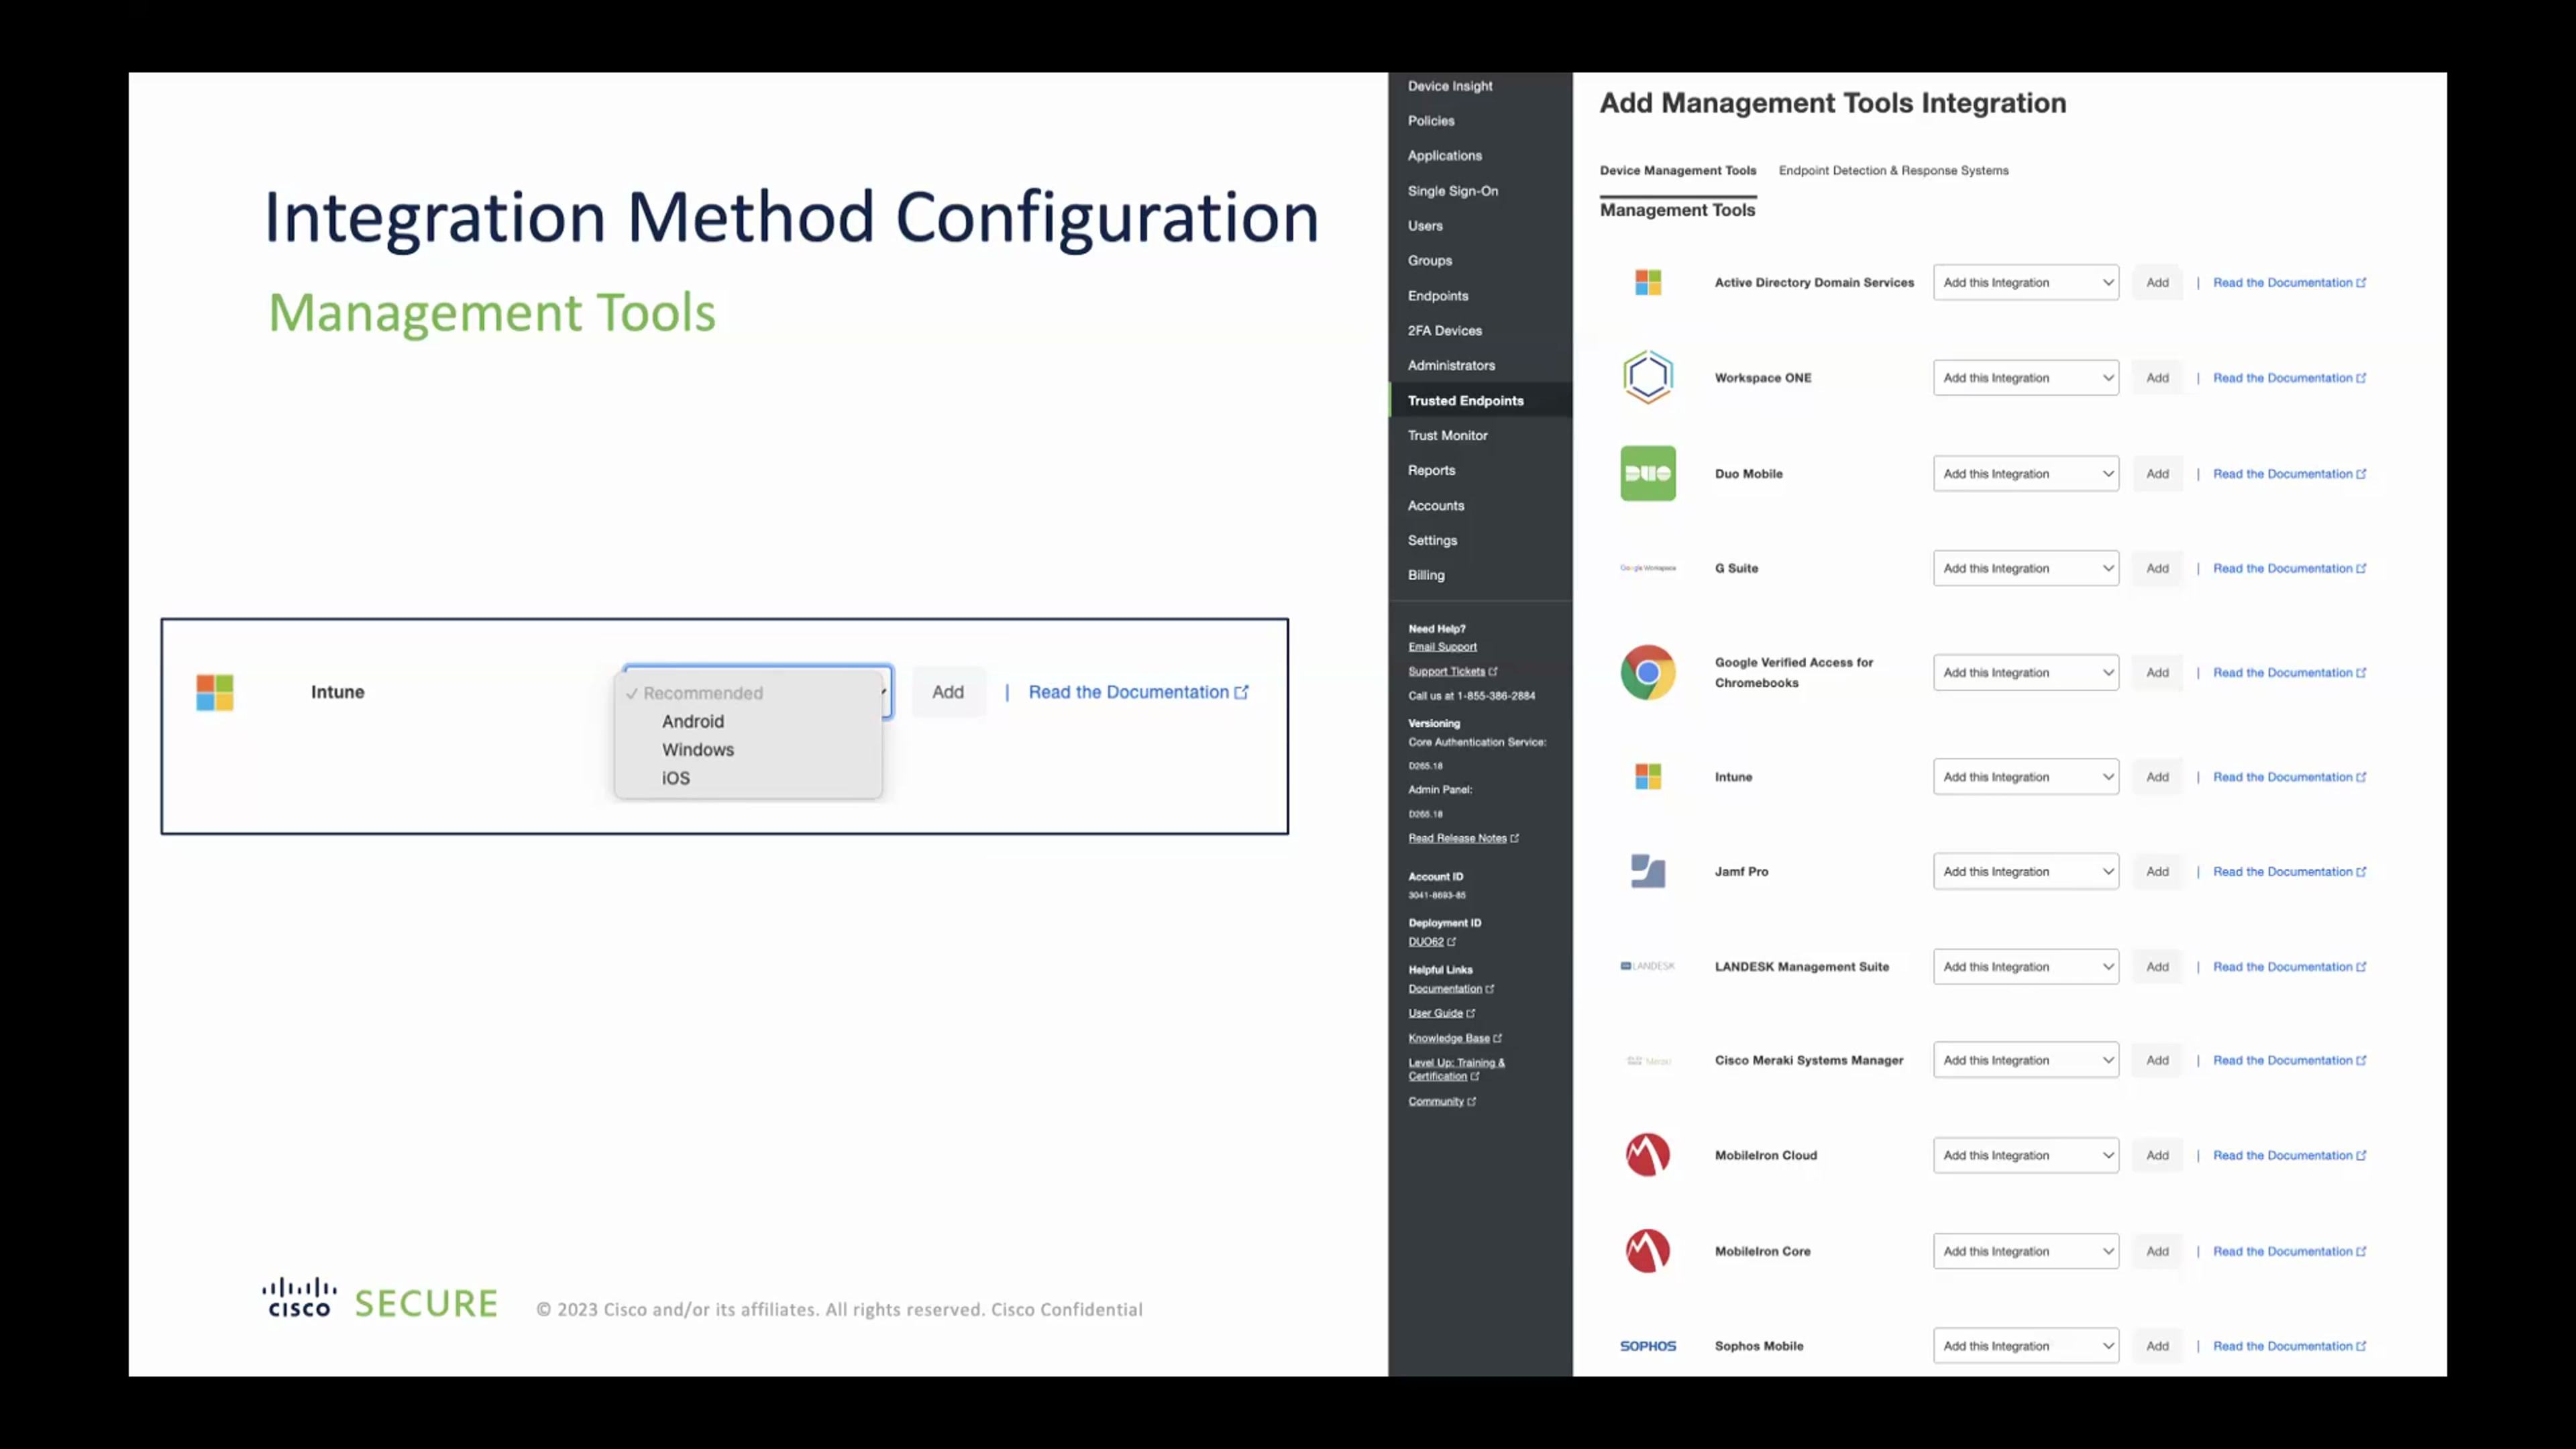Choose Android in the Intune dropdown list
Screen dimensions: 2576x1449
coord(692,721)
